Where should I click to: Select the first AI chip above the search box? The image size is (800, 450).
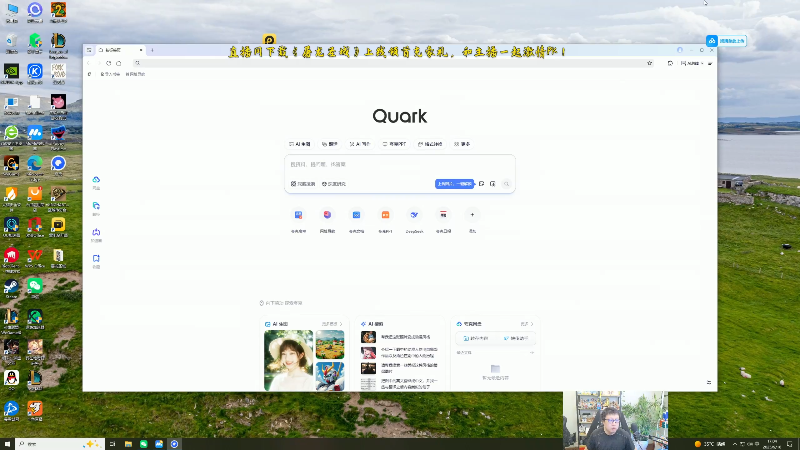(x=300, y=144)
